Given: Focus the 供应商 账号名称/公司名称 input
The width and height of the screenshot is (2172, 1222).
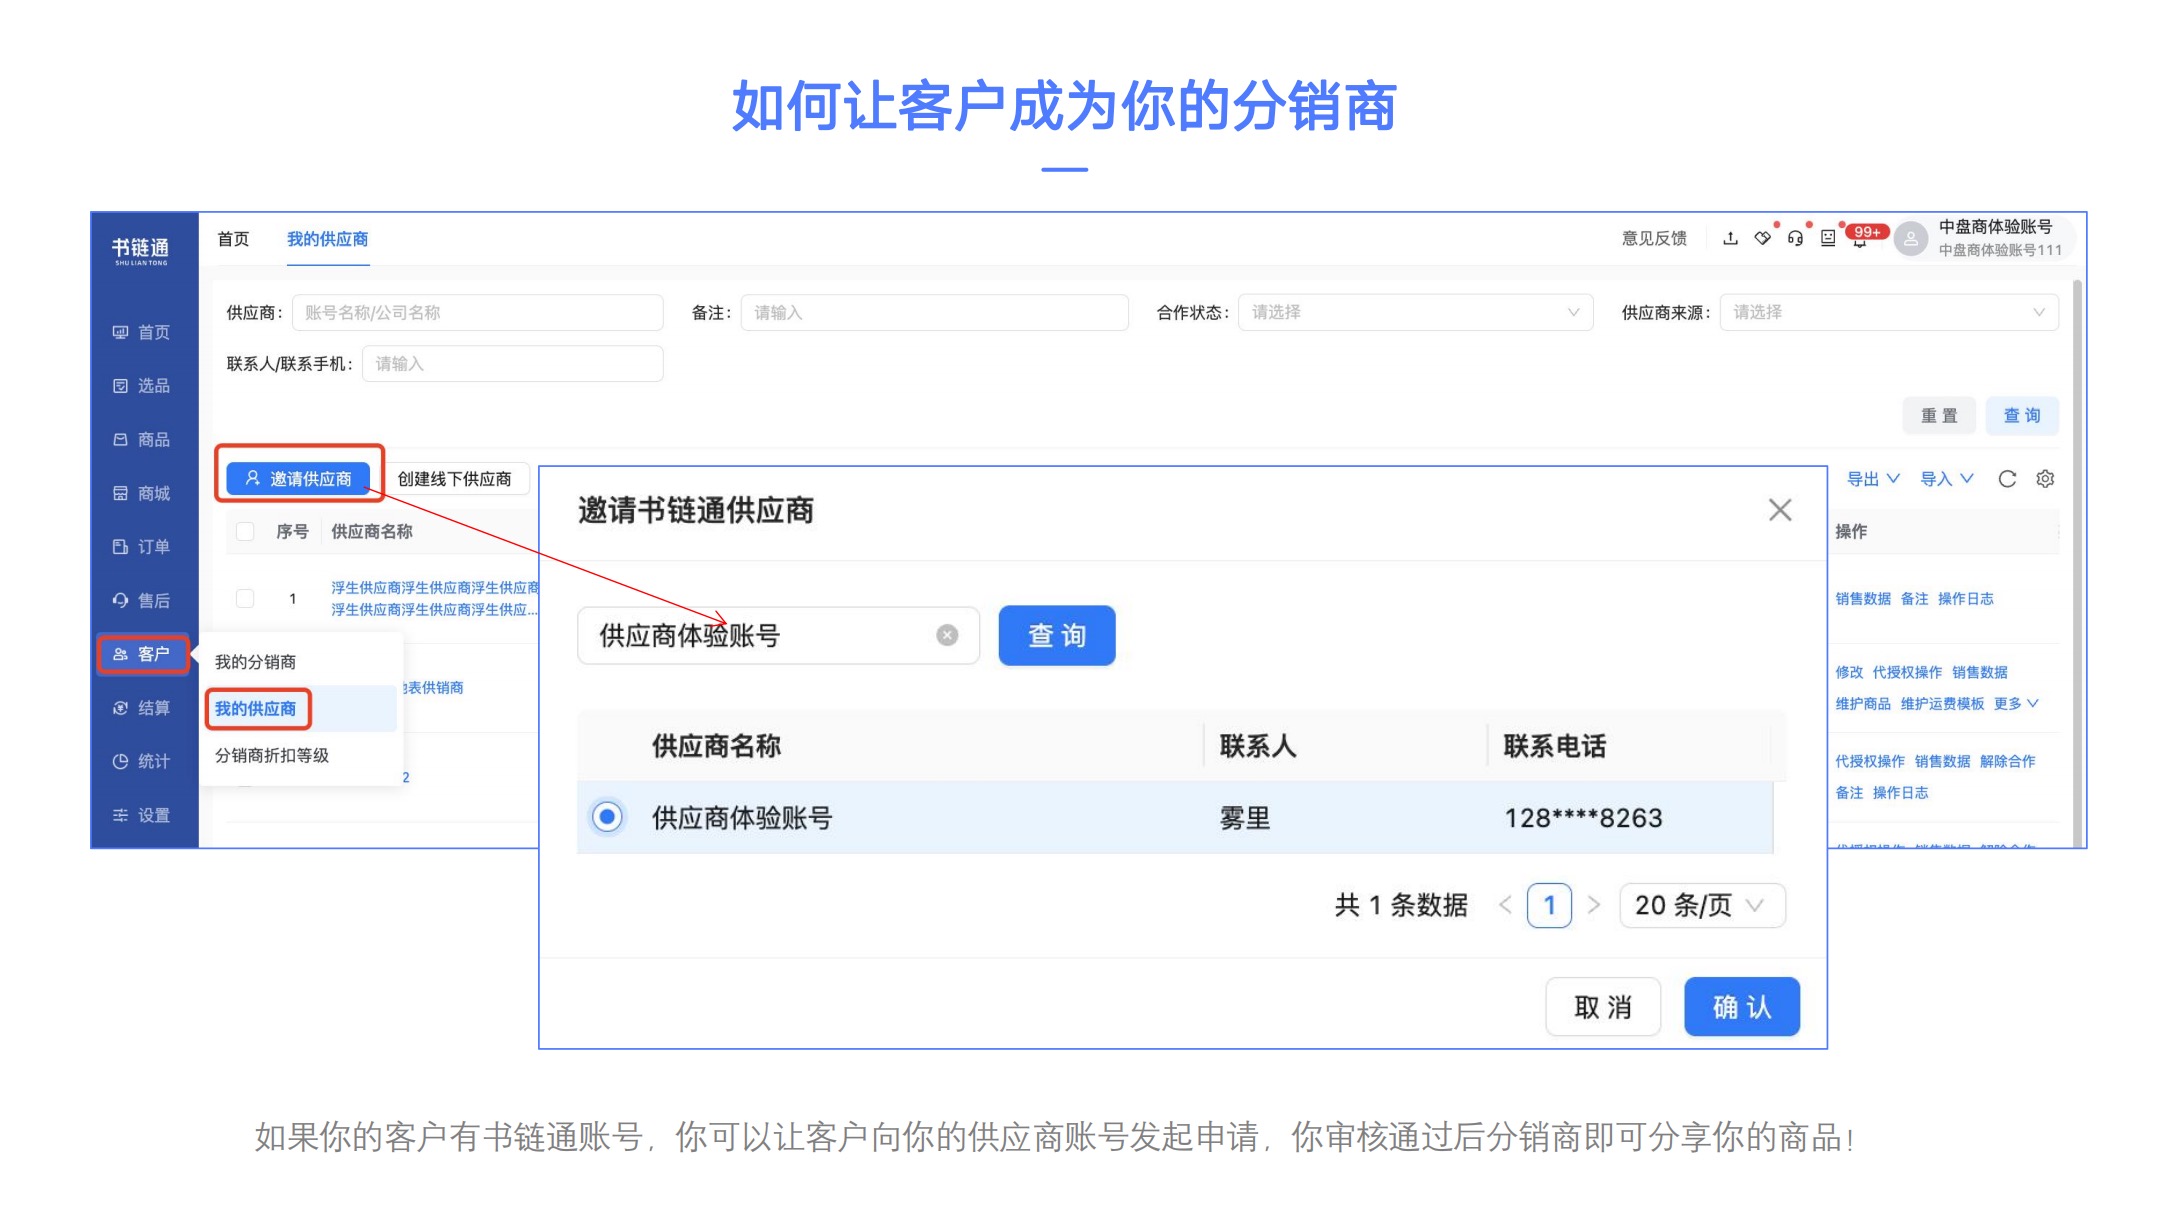Looking at the screenshot, I should point(478,312).
